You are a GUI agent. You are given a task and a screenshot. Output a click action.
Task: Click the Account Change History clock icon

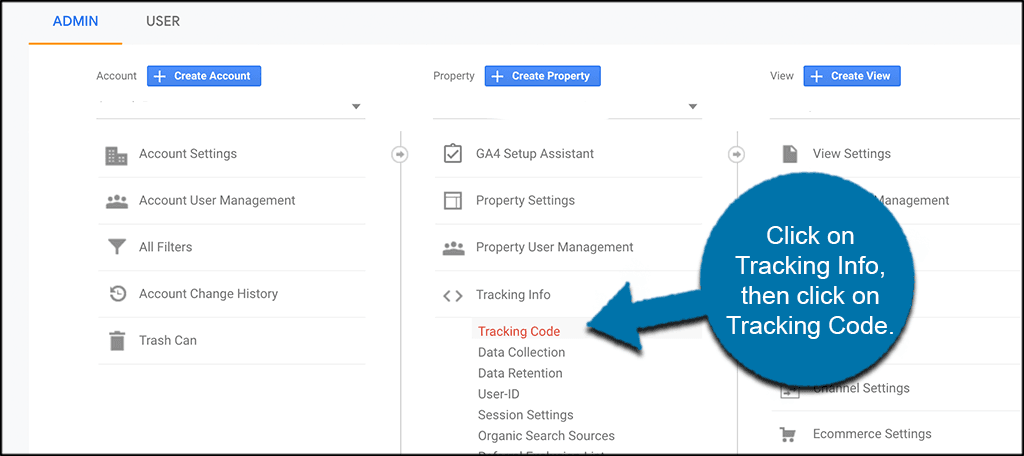pyautogui.click(x=117, y=294)
